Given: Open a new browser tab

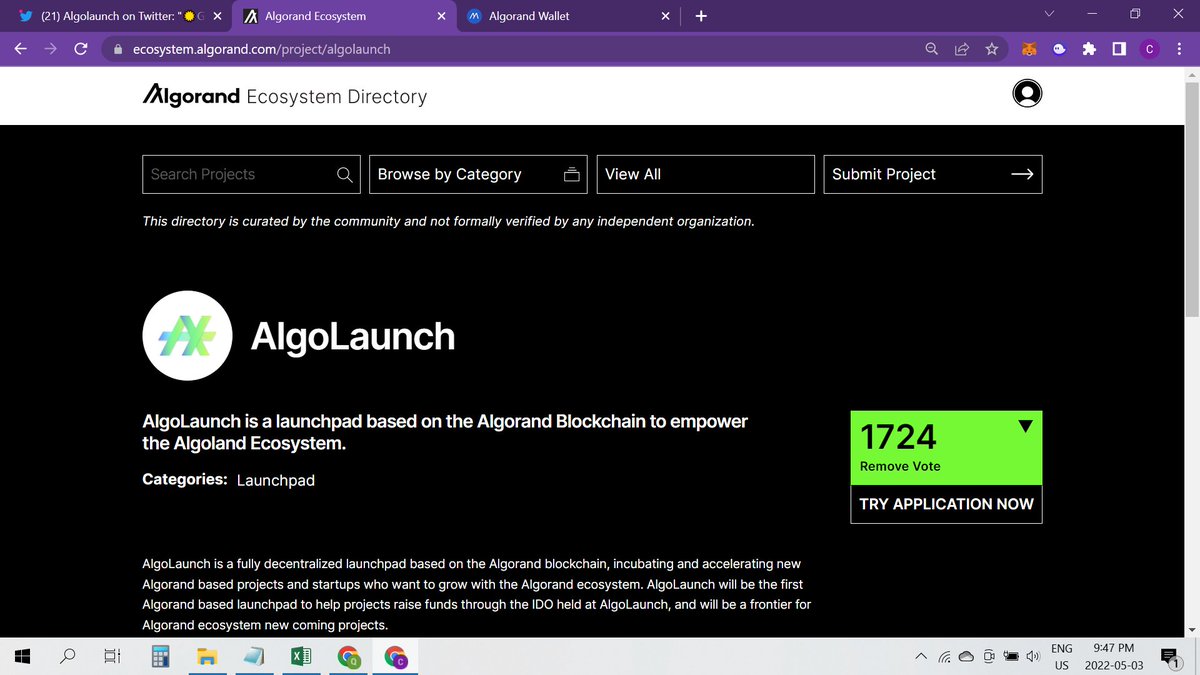Looking at the screenshot, I should pyautogui.click(x=701, y=16).
